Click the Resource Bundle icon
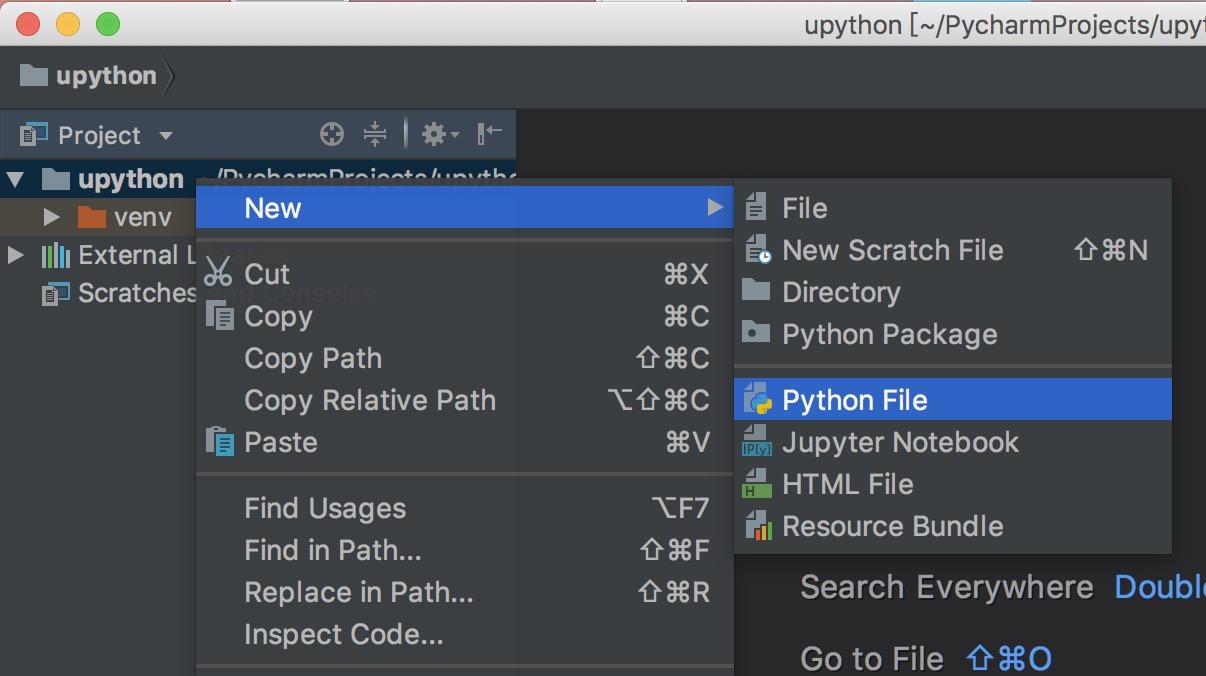1206x676 pixels. coord(757,526)
